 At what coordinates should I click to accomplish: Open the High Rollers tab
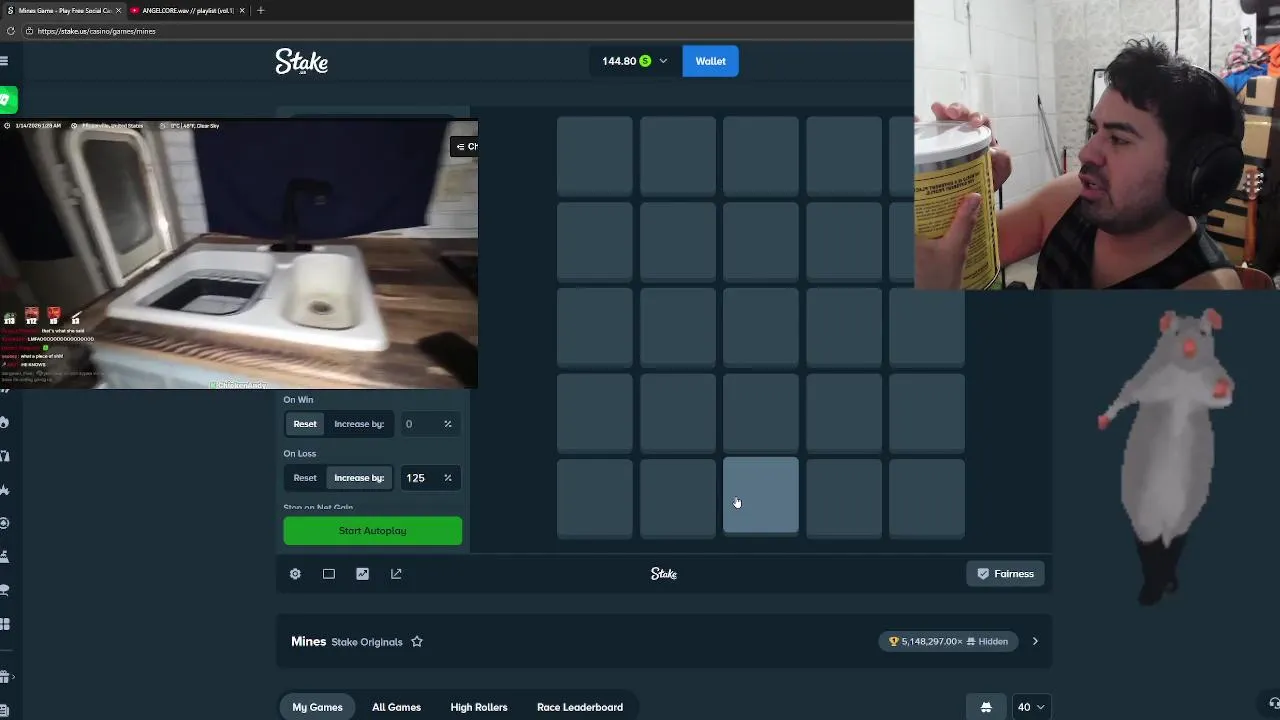point(479,707)
